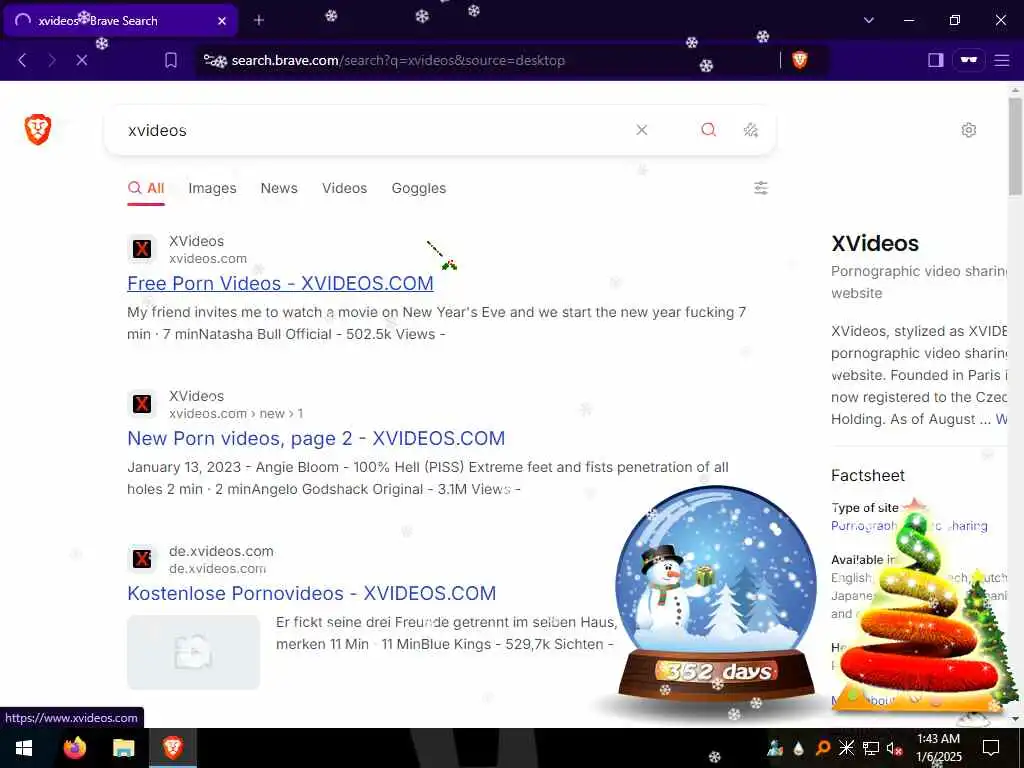Screen dimensions: 1024x768
Task: Click the forward navigation arrow
Action: (x=52, y=61)
